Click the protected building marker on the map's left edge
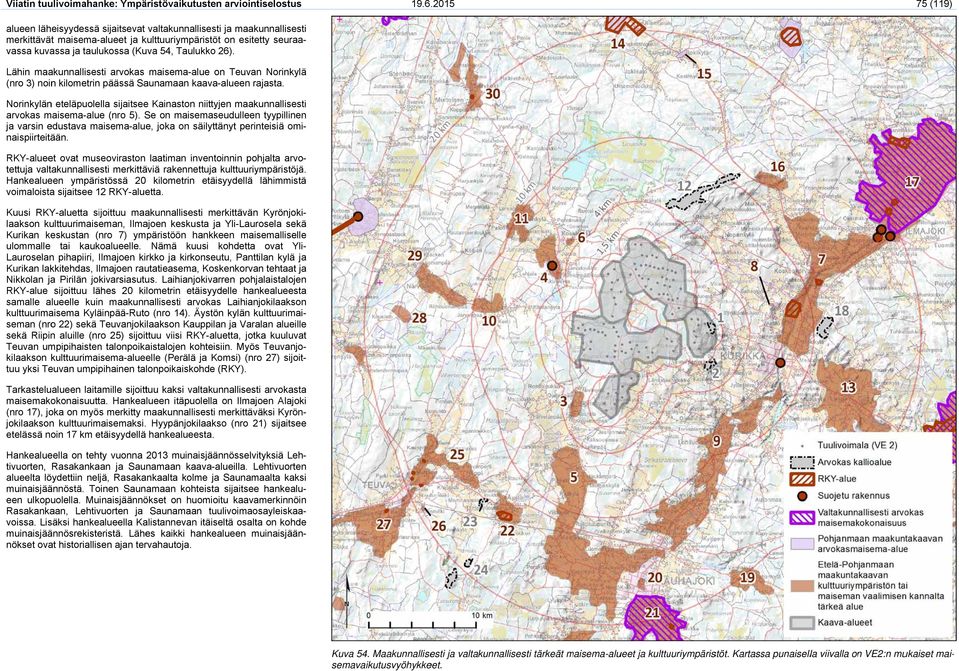The width and height of the screenshot is (959, 671). [x=358, y=217]
